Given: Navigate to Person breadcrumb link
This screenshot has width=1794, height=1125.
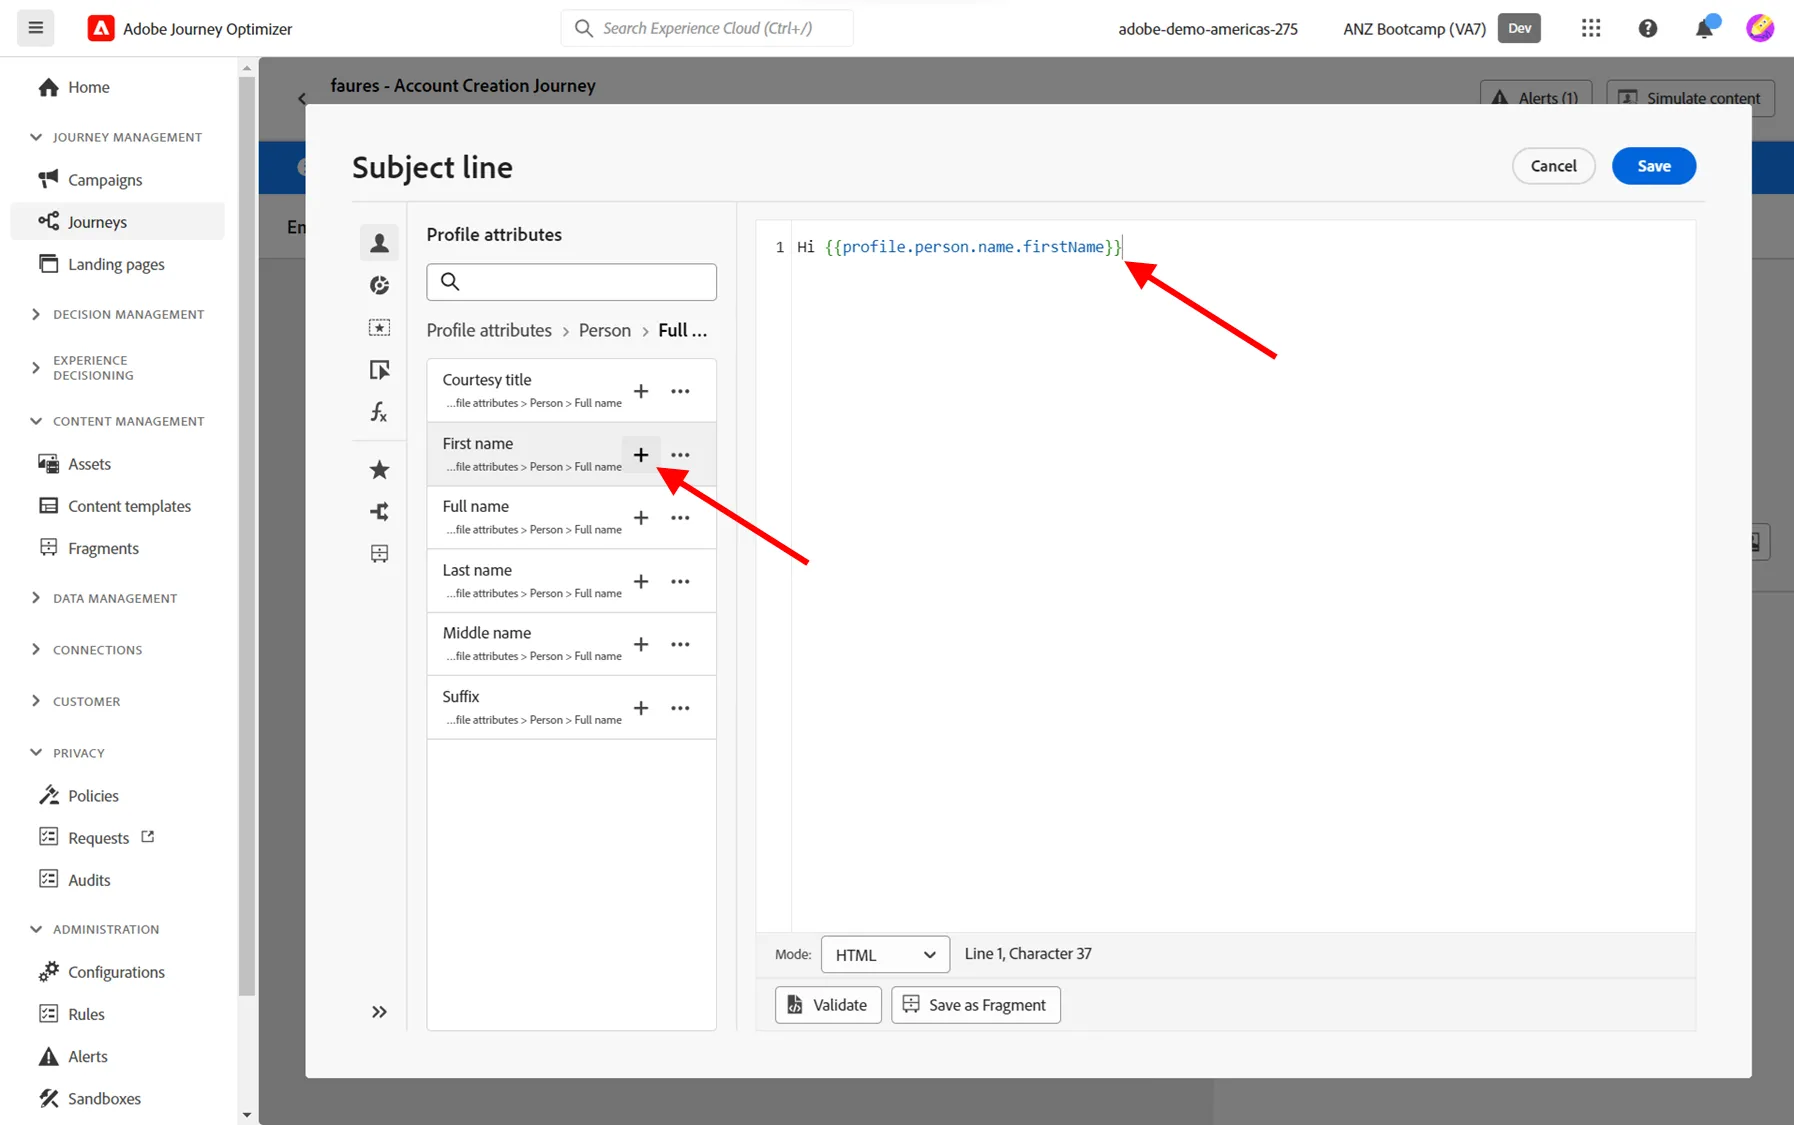Looking at the screenshot, I should [605, 330].
